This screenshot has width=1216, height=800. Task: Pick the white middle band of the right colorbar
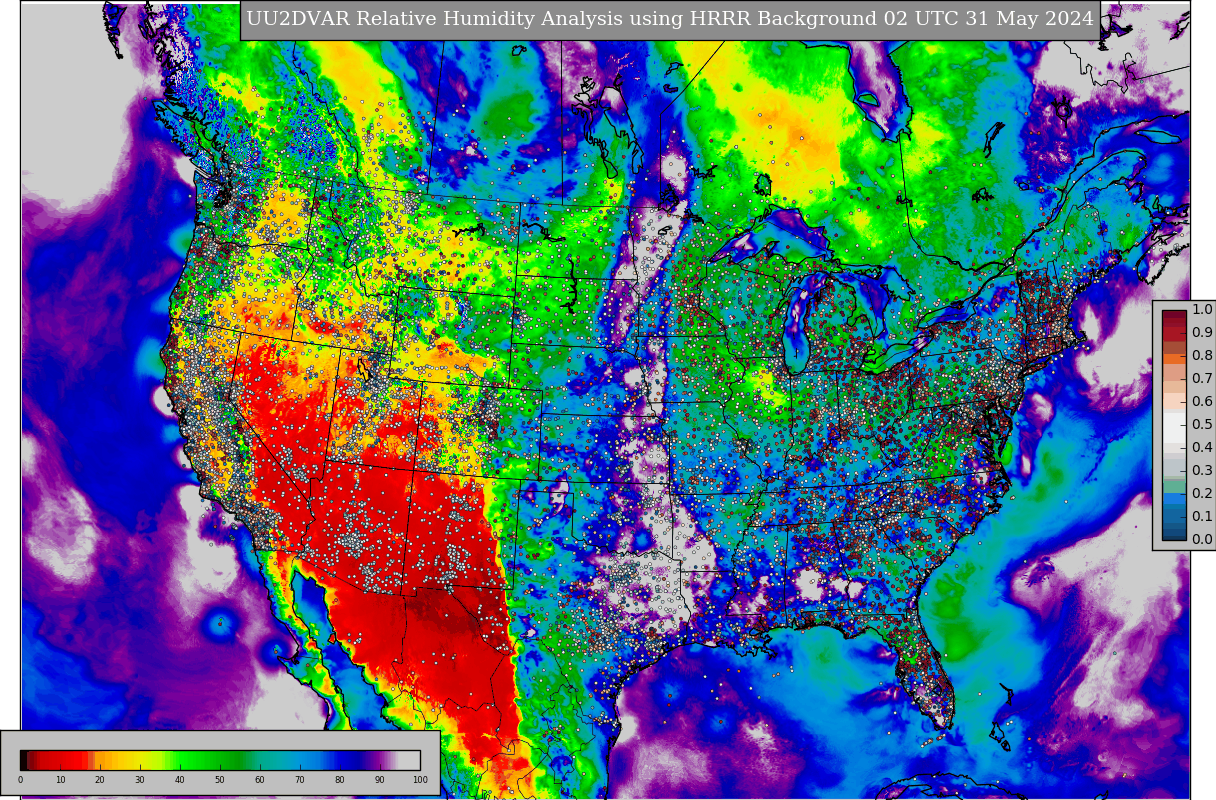click(1174, 427)
